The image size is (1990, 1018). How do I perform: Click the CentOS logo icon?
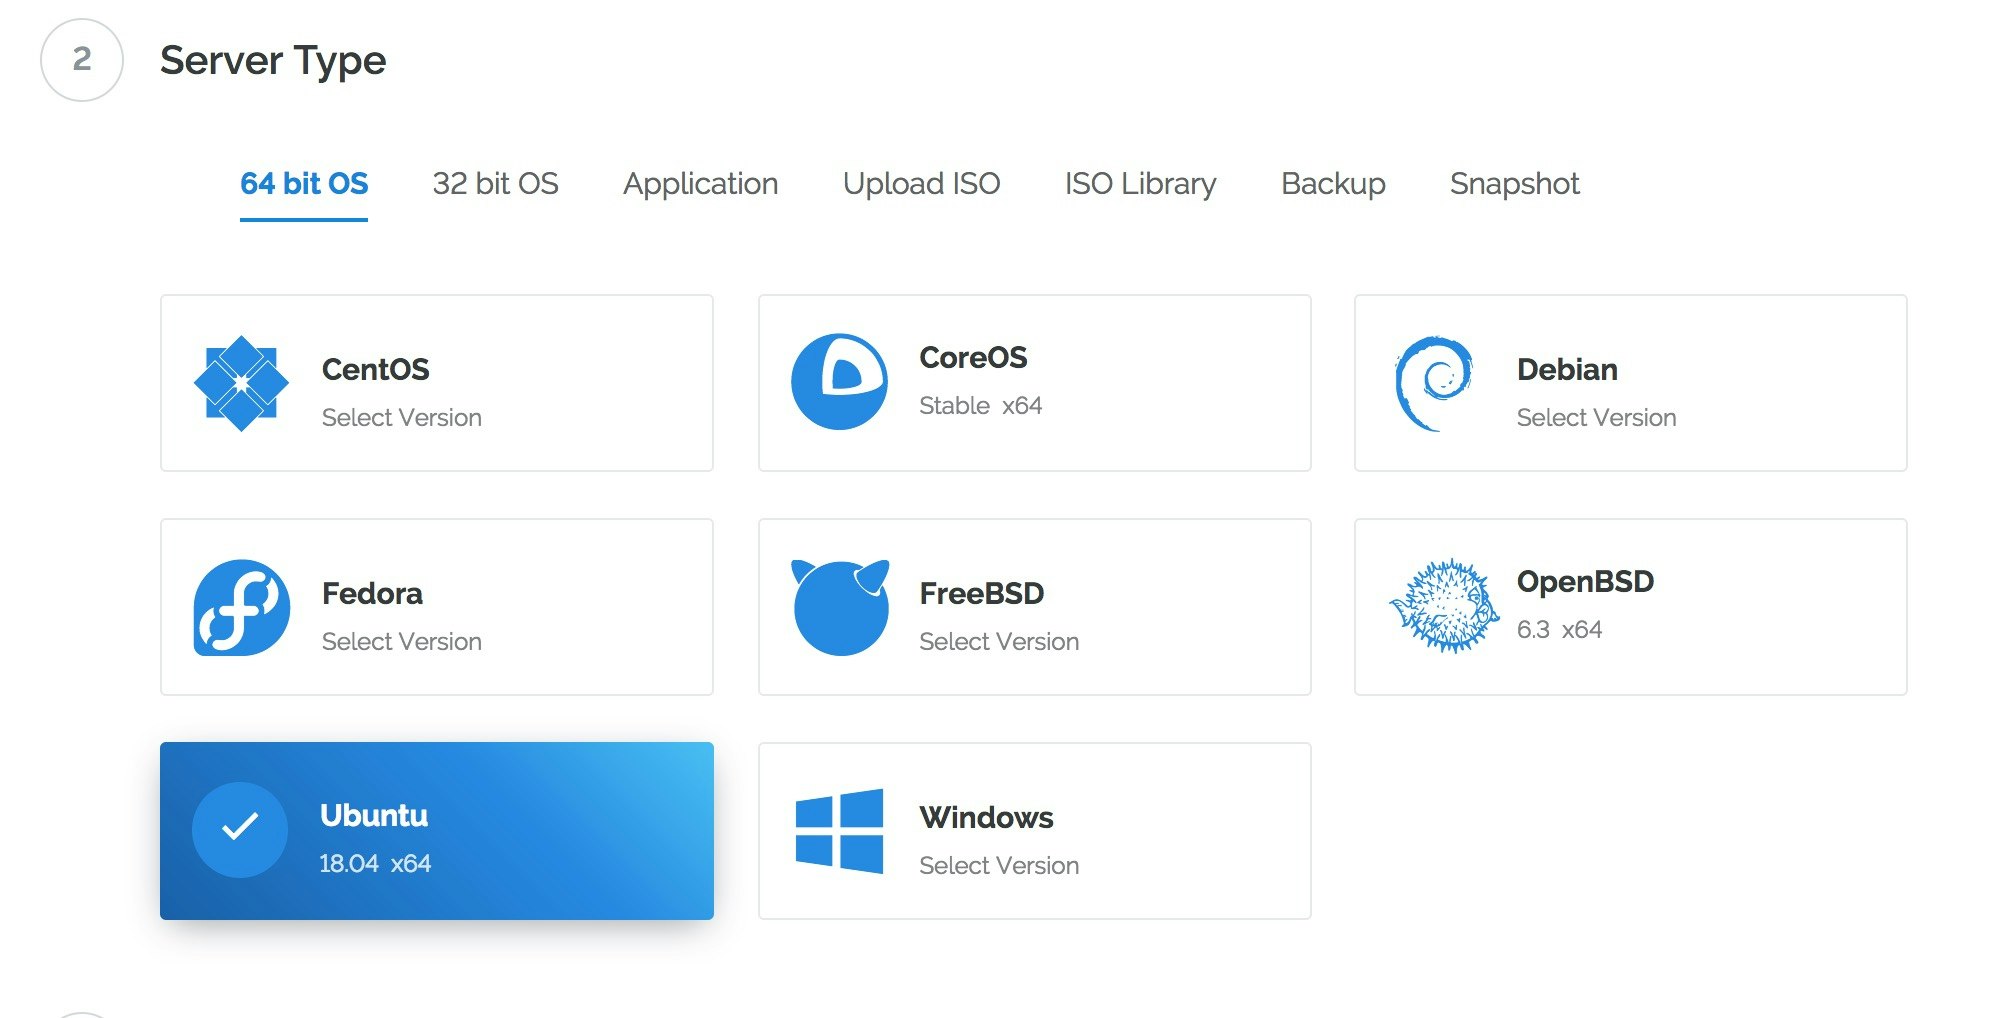[241, 383]
